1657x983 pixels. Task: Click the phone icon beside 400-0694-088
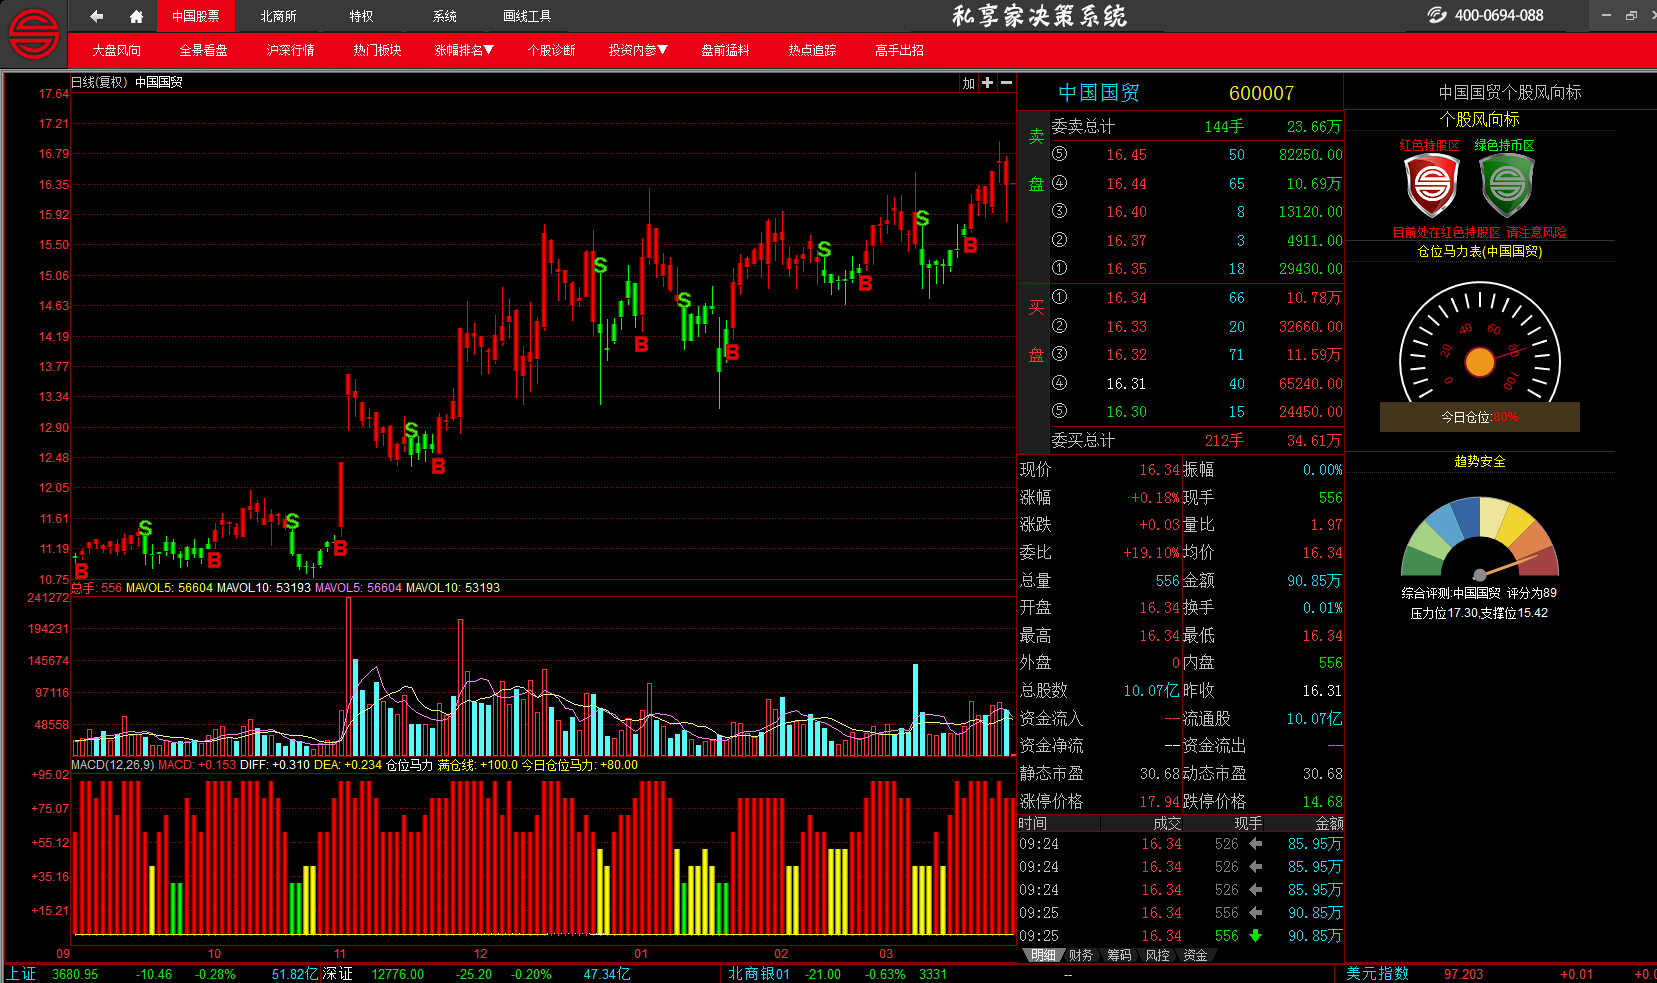(1437, 15)
